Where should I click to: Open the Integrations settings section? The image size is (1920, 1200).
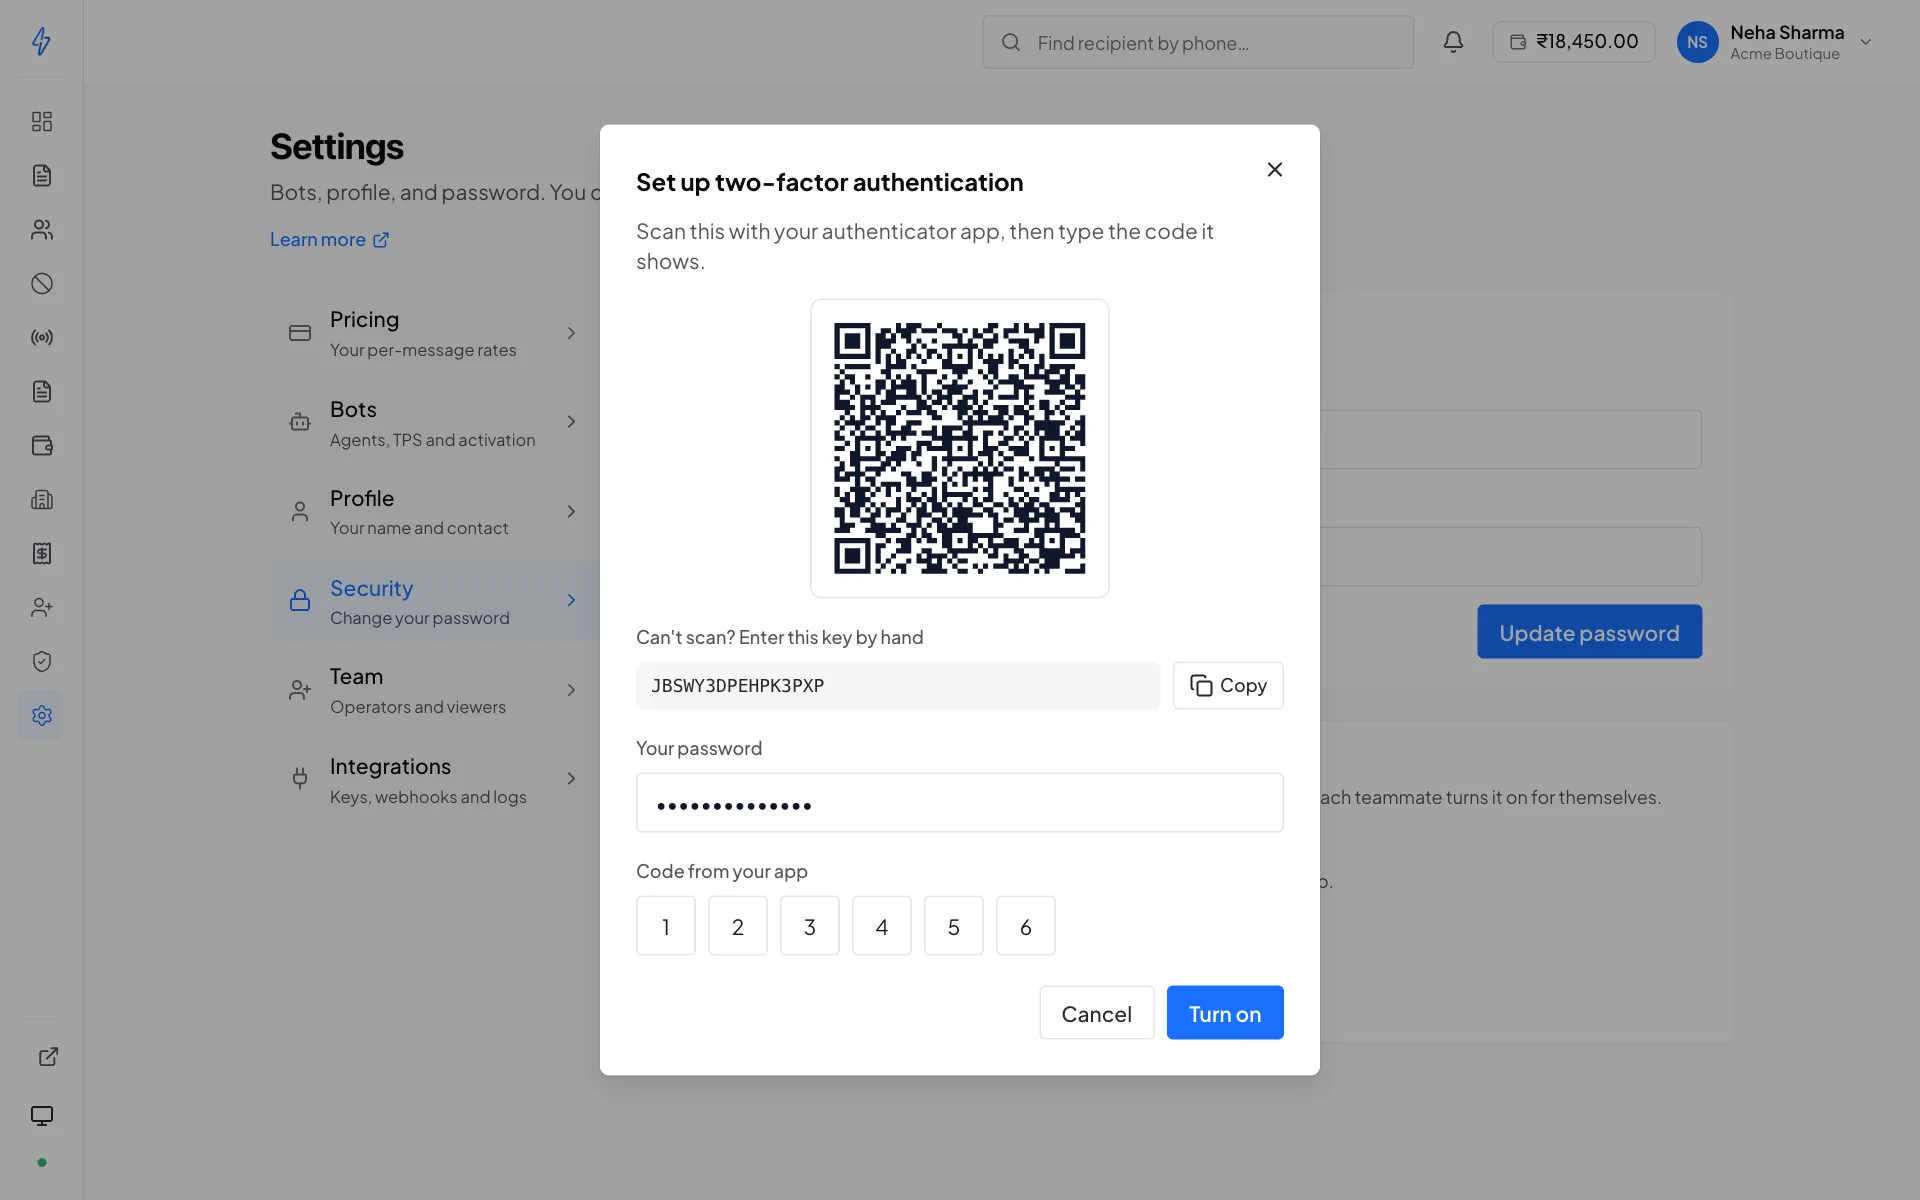435,779
